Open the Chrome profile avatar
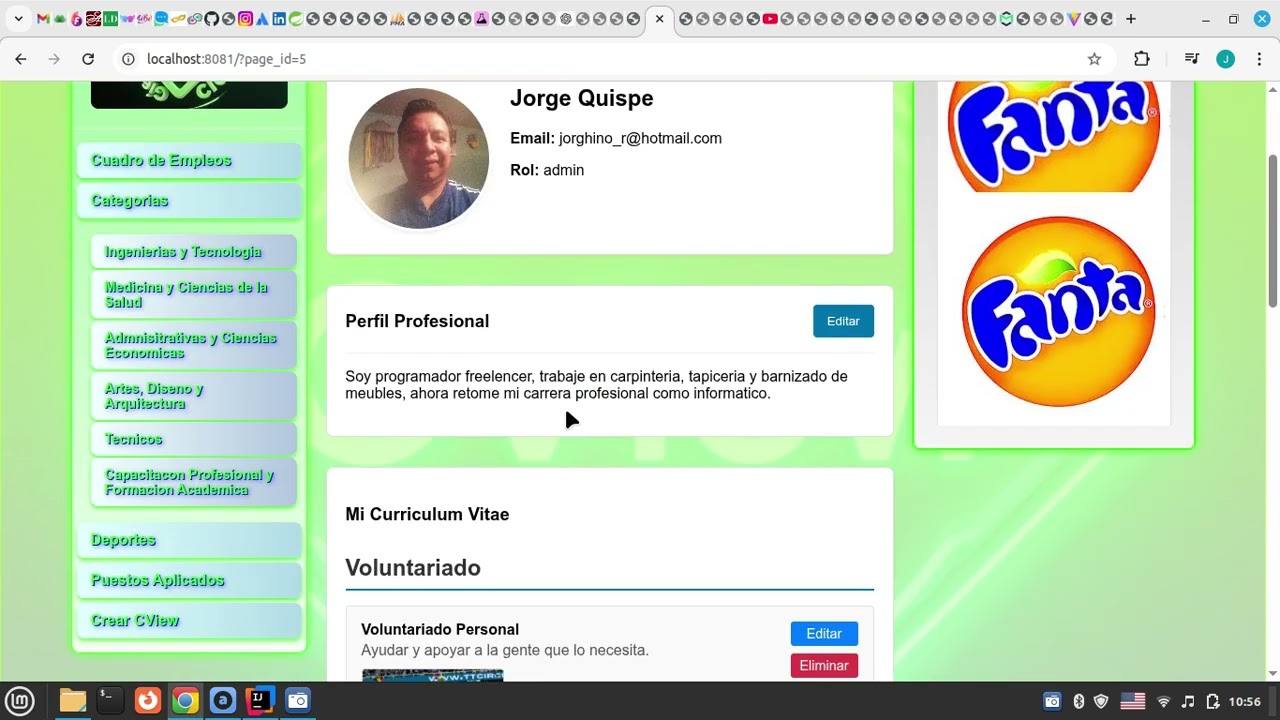This screenshot has height=720, width=1280. pos(1225,59)
